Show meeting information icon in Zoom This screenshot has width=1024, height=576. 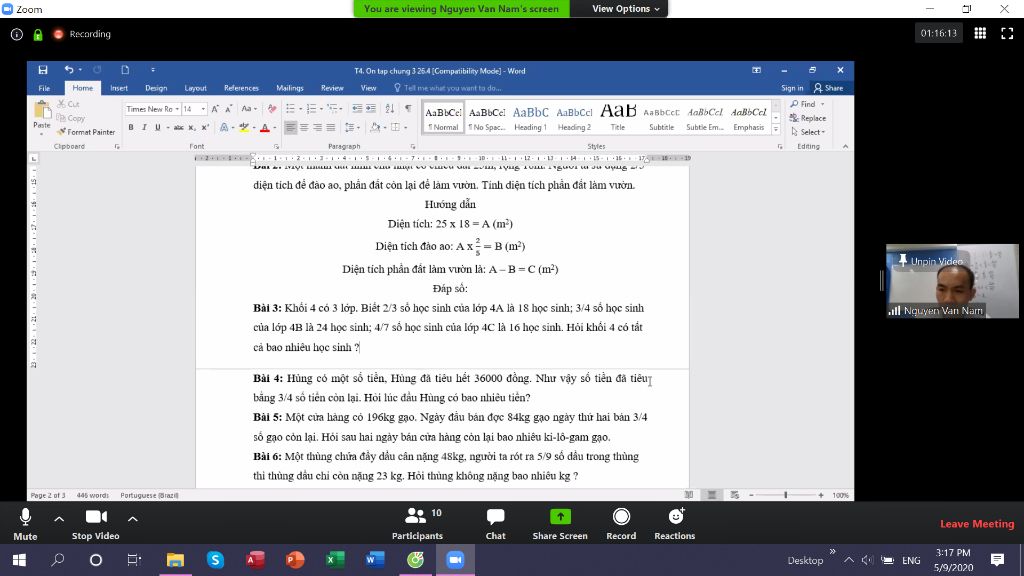pyautogui.click(x=16, y=34)
